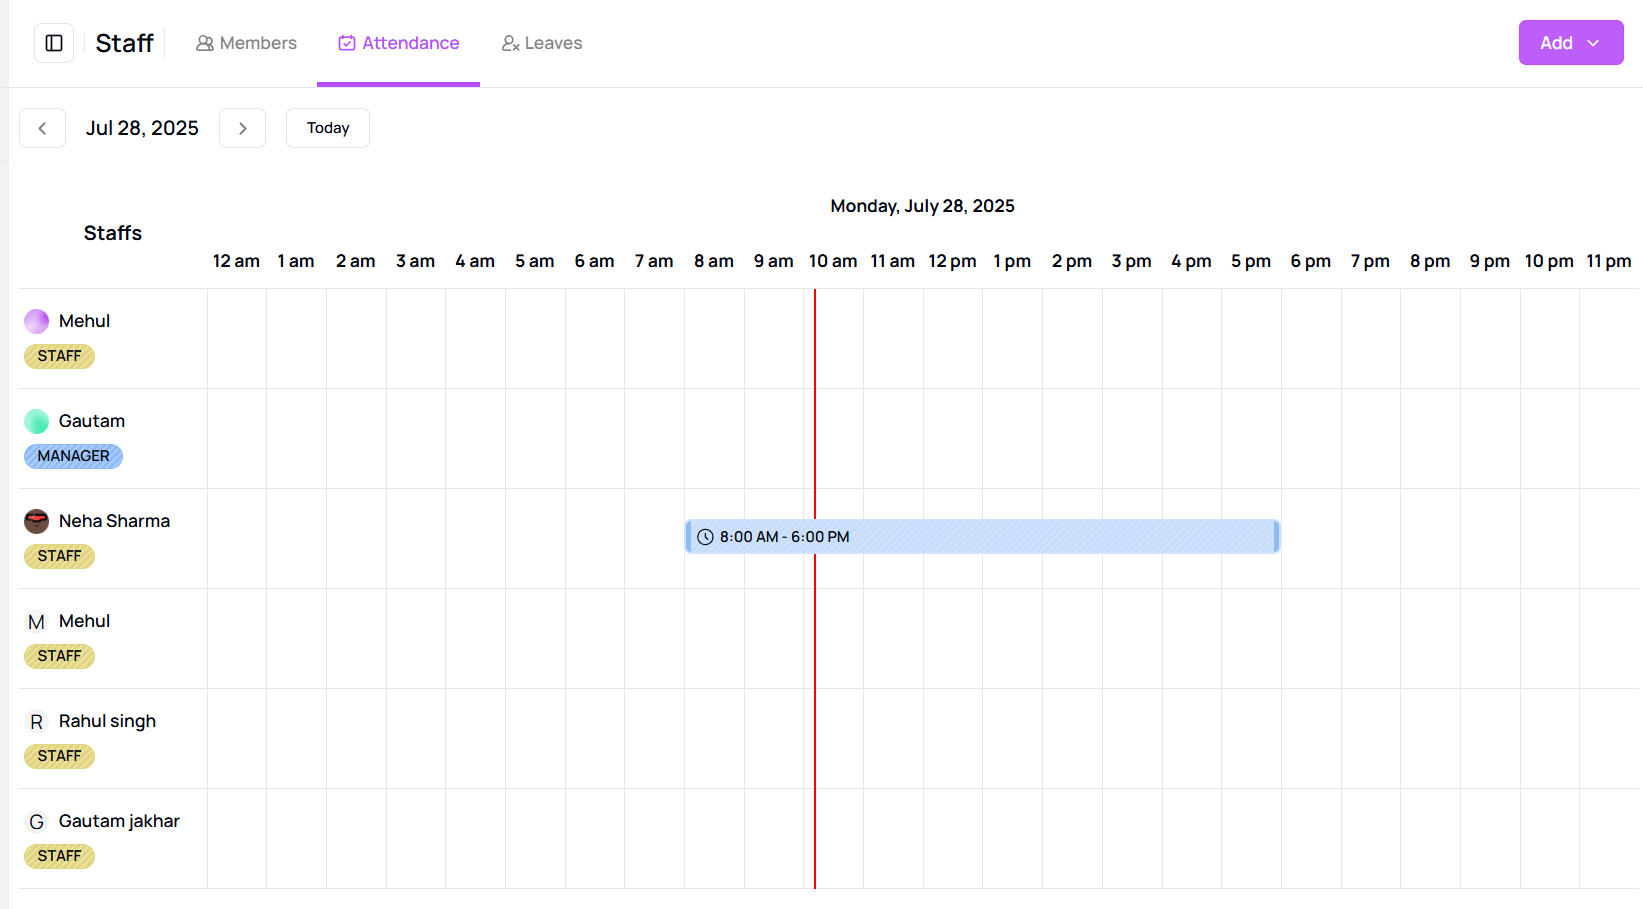
Task: Open the Add dropdown menu
Action: tap(1570, 43)
